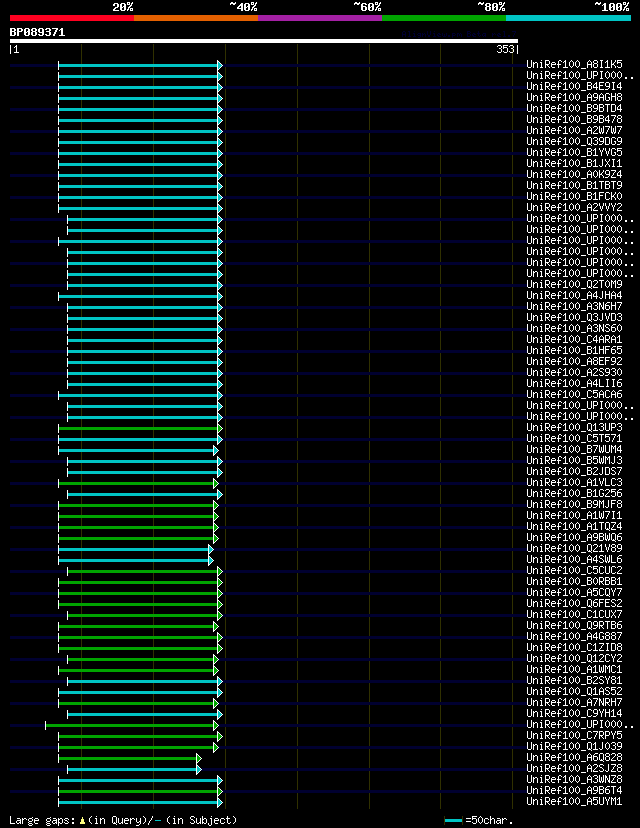Select the UniRef100_Q2T0M9 label
The height and width of the screenshot is (828, 640).
574,285
